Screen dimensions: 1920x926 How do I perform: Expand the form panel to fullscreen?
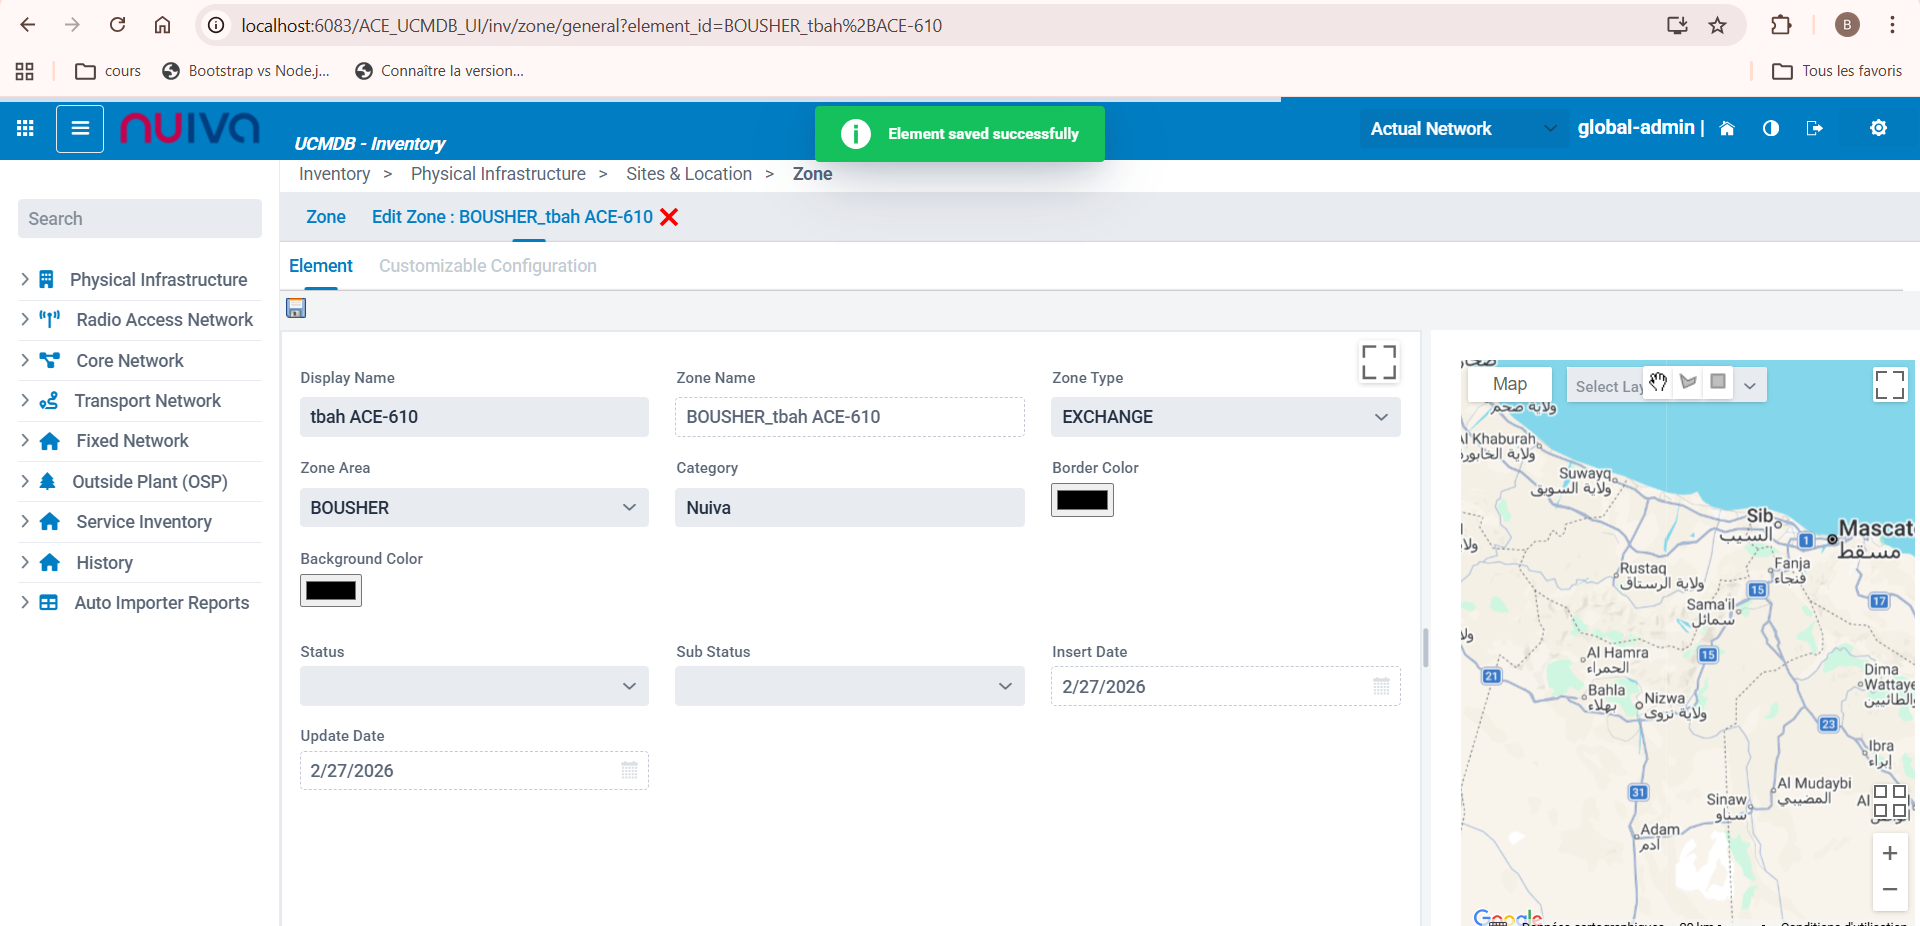coord(1378,362)
